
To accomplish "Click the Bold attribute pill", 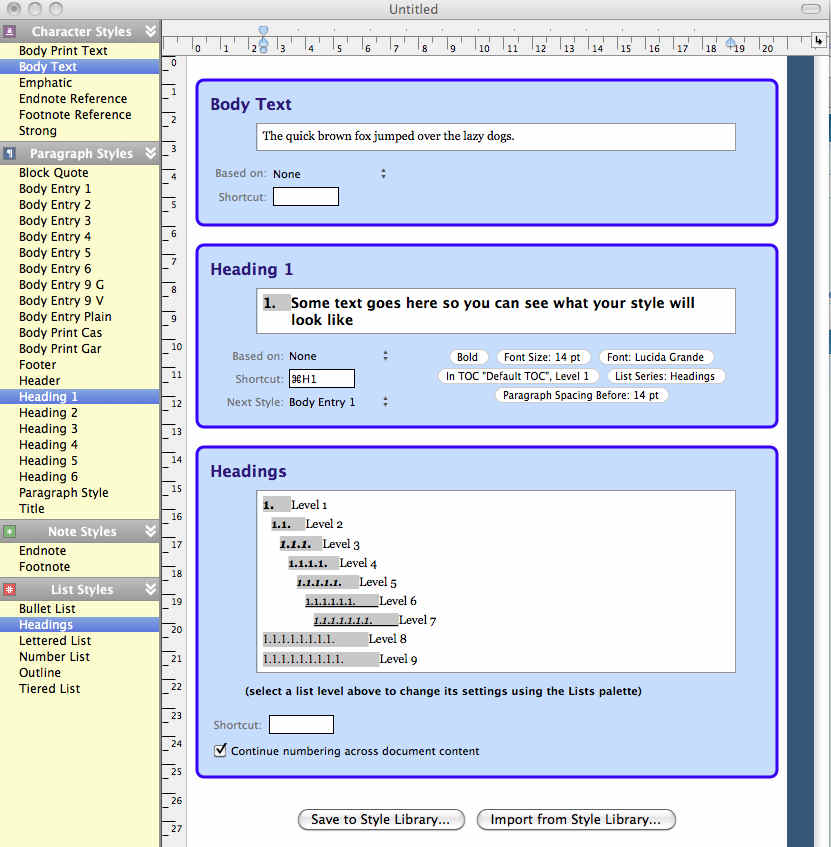I will click(x=467, y=357).
